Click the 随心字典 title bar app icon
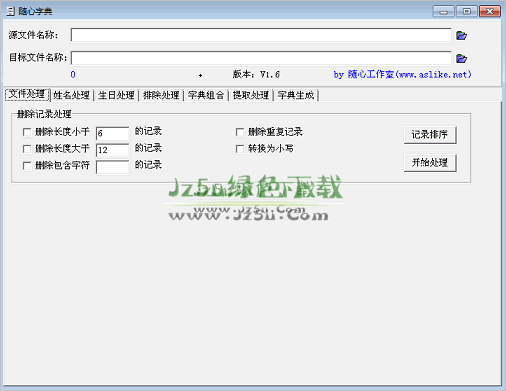 [x=11, y=11]
